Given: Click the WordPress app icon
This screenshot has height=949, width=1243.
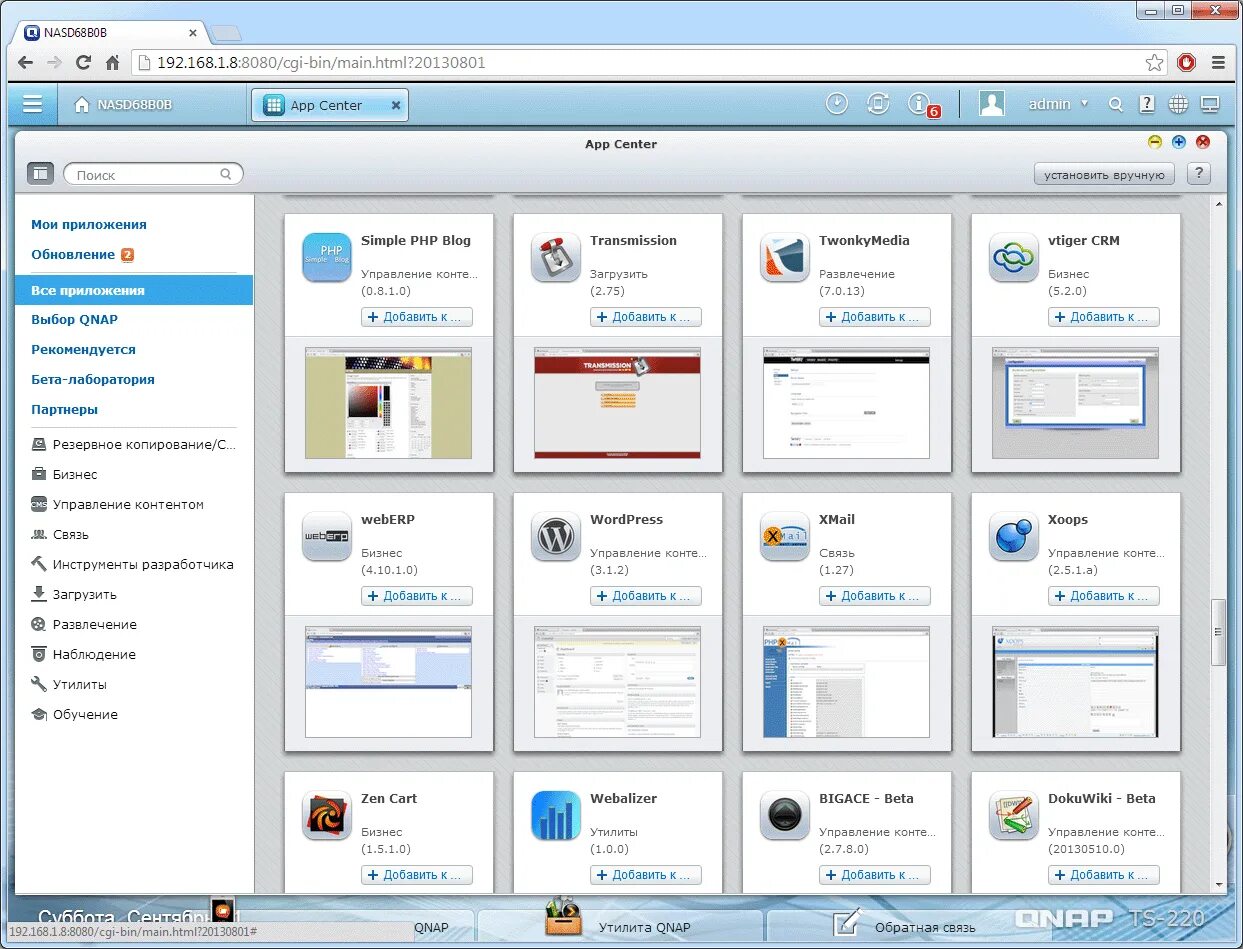Looking at the screenshot, I should pos(556,537).
